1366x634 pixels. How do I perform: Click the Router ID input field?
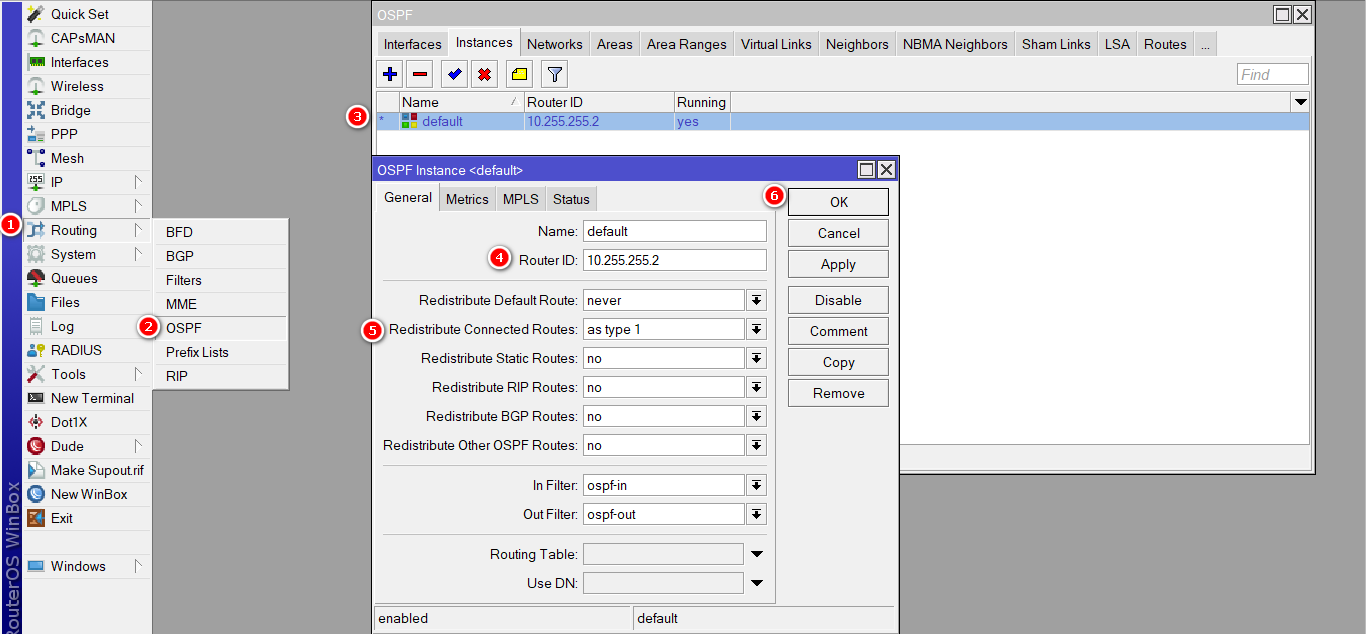(x=674, y=260)
